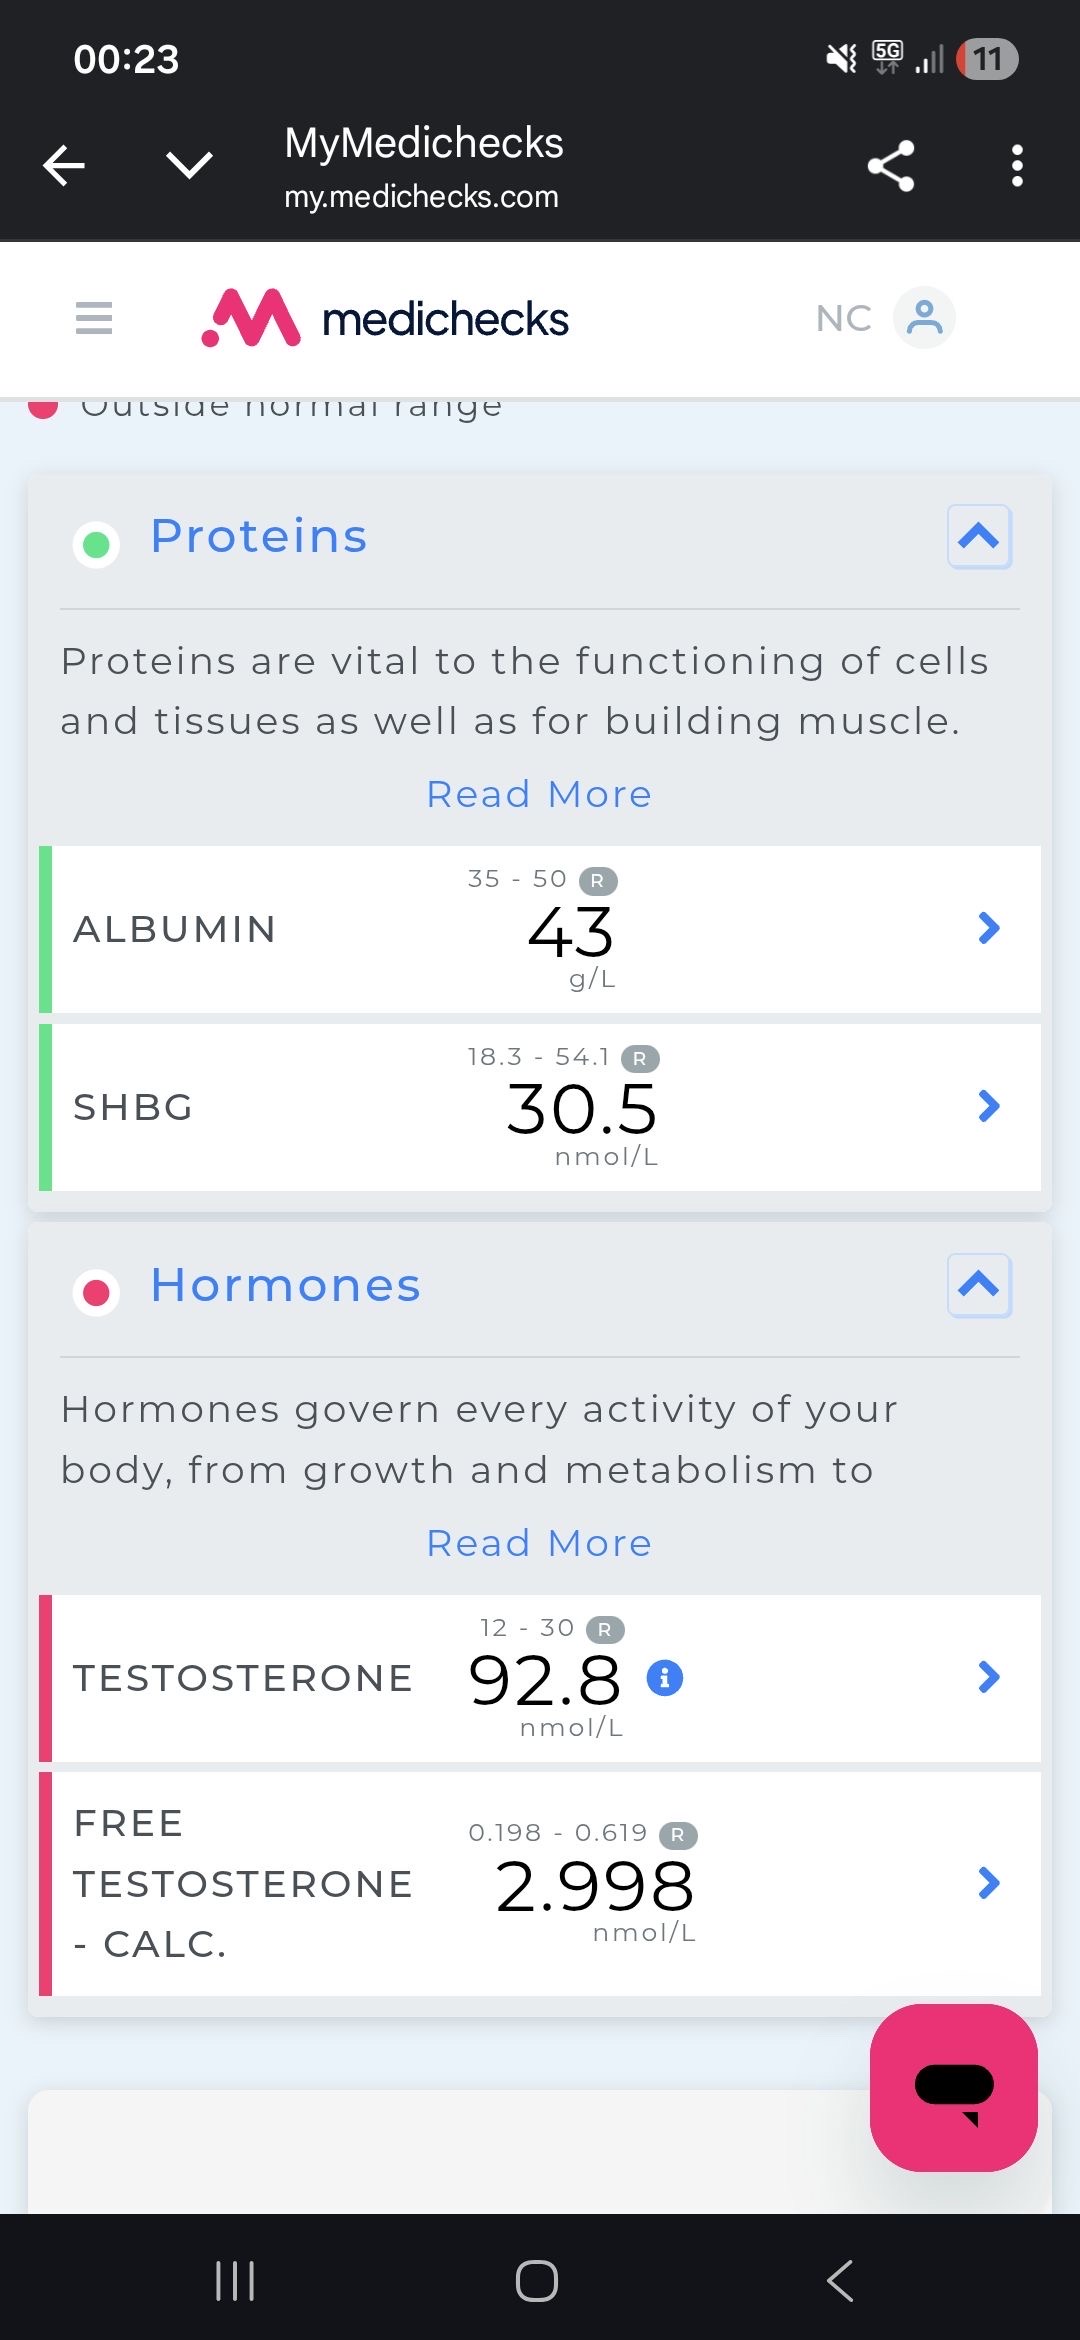Go back using the browser arrow

[65, 166]
